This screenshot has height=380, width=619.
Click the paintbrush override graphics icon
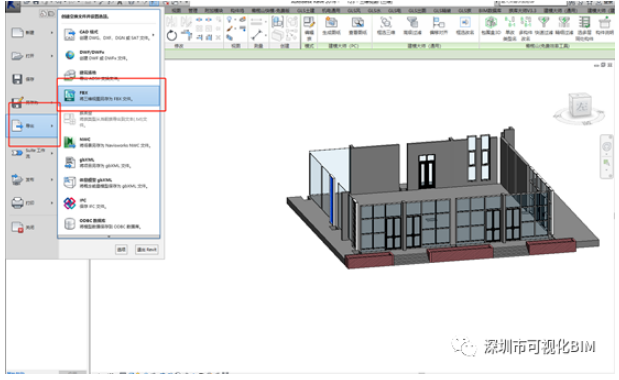[229, 29]
